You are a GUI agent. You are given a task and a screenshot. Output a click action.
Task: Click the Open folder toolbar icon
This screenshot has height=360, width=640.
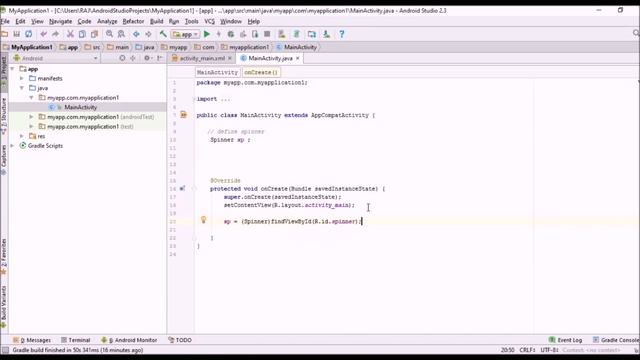[4, 34]
